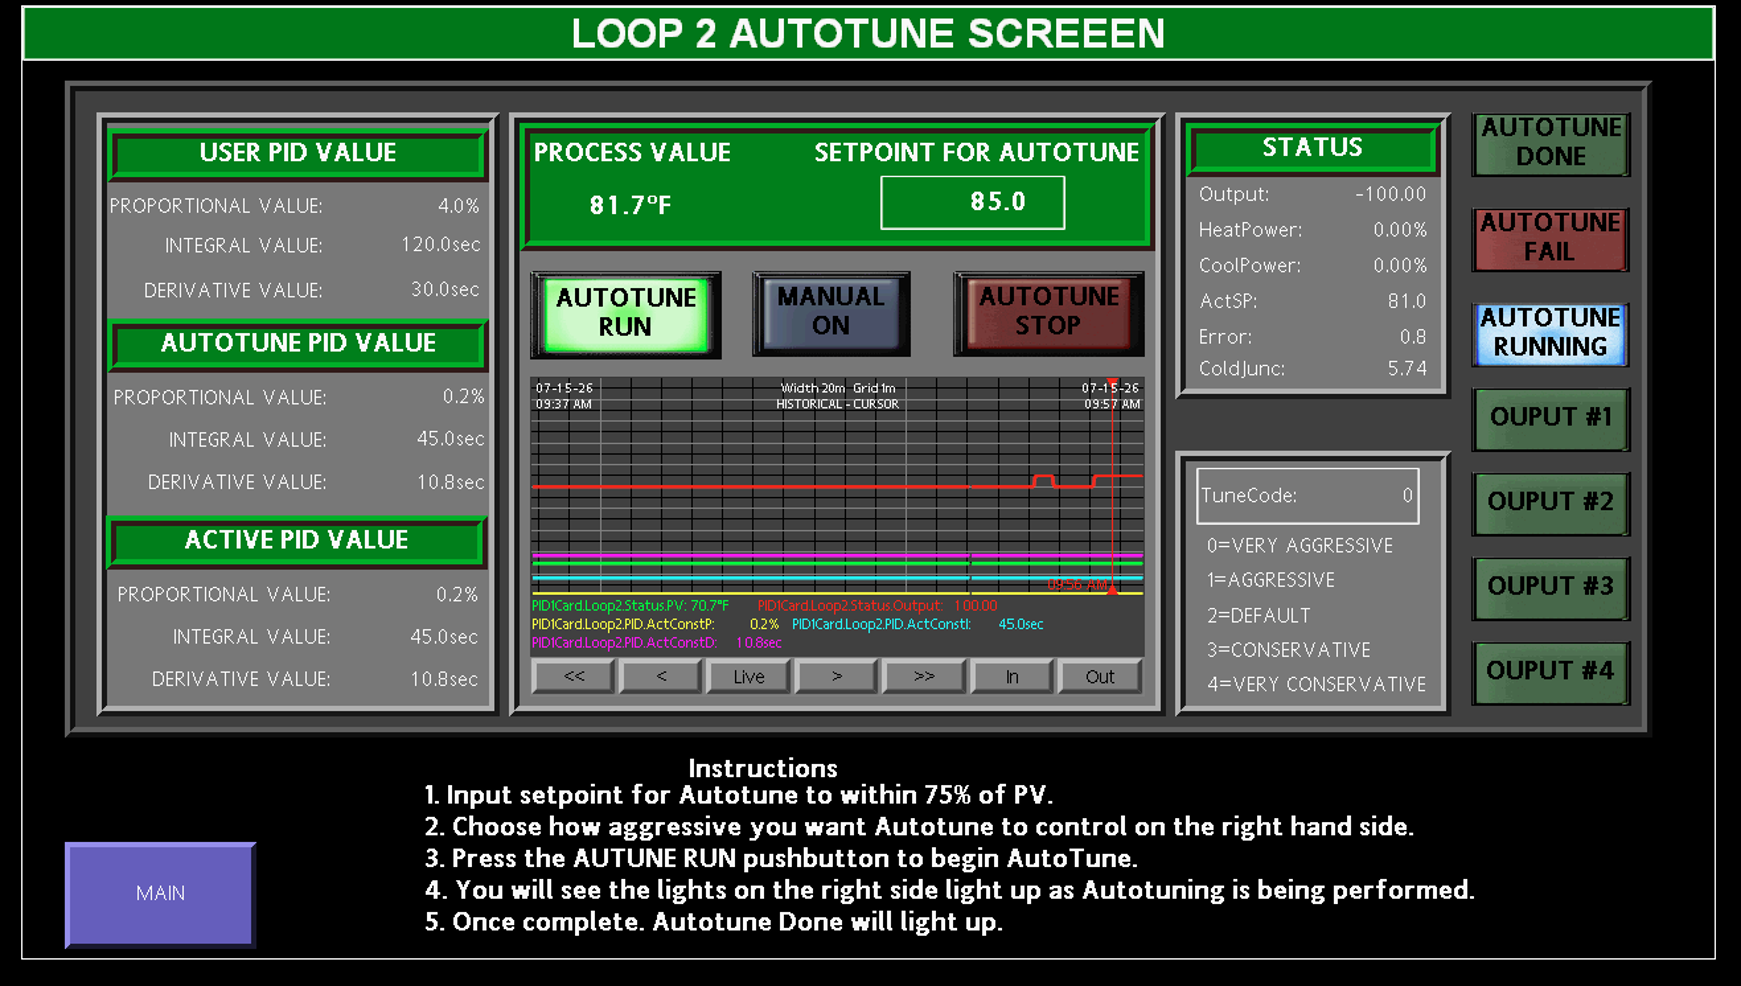Click the active PID proportional value 0.2%
This screenshot has width=1741, height=986.
(x=457, y=594)
